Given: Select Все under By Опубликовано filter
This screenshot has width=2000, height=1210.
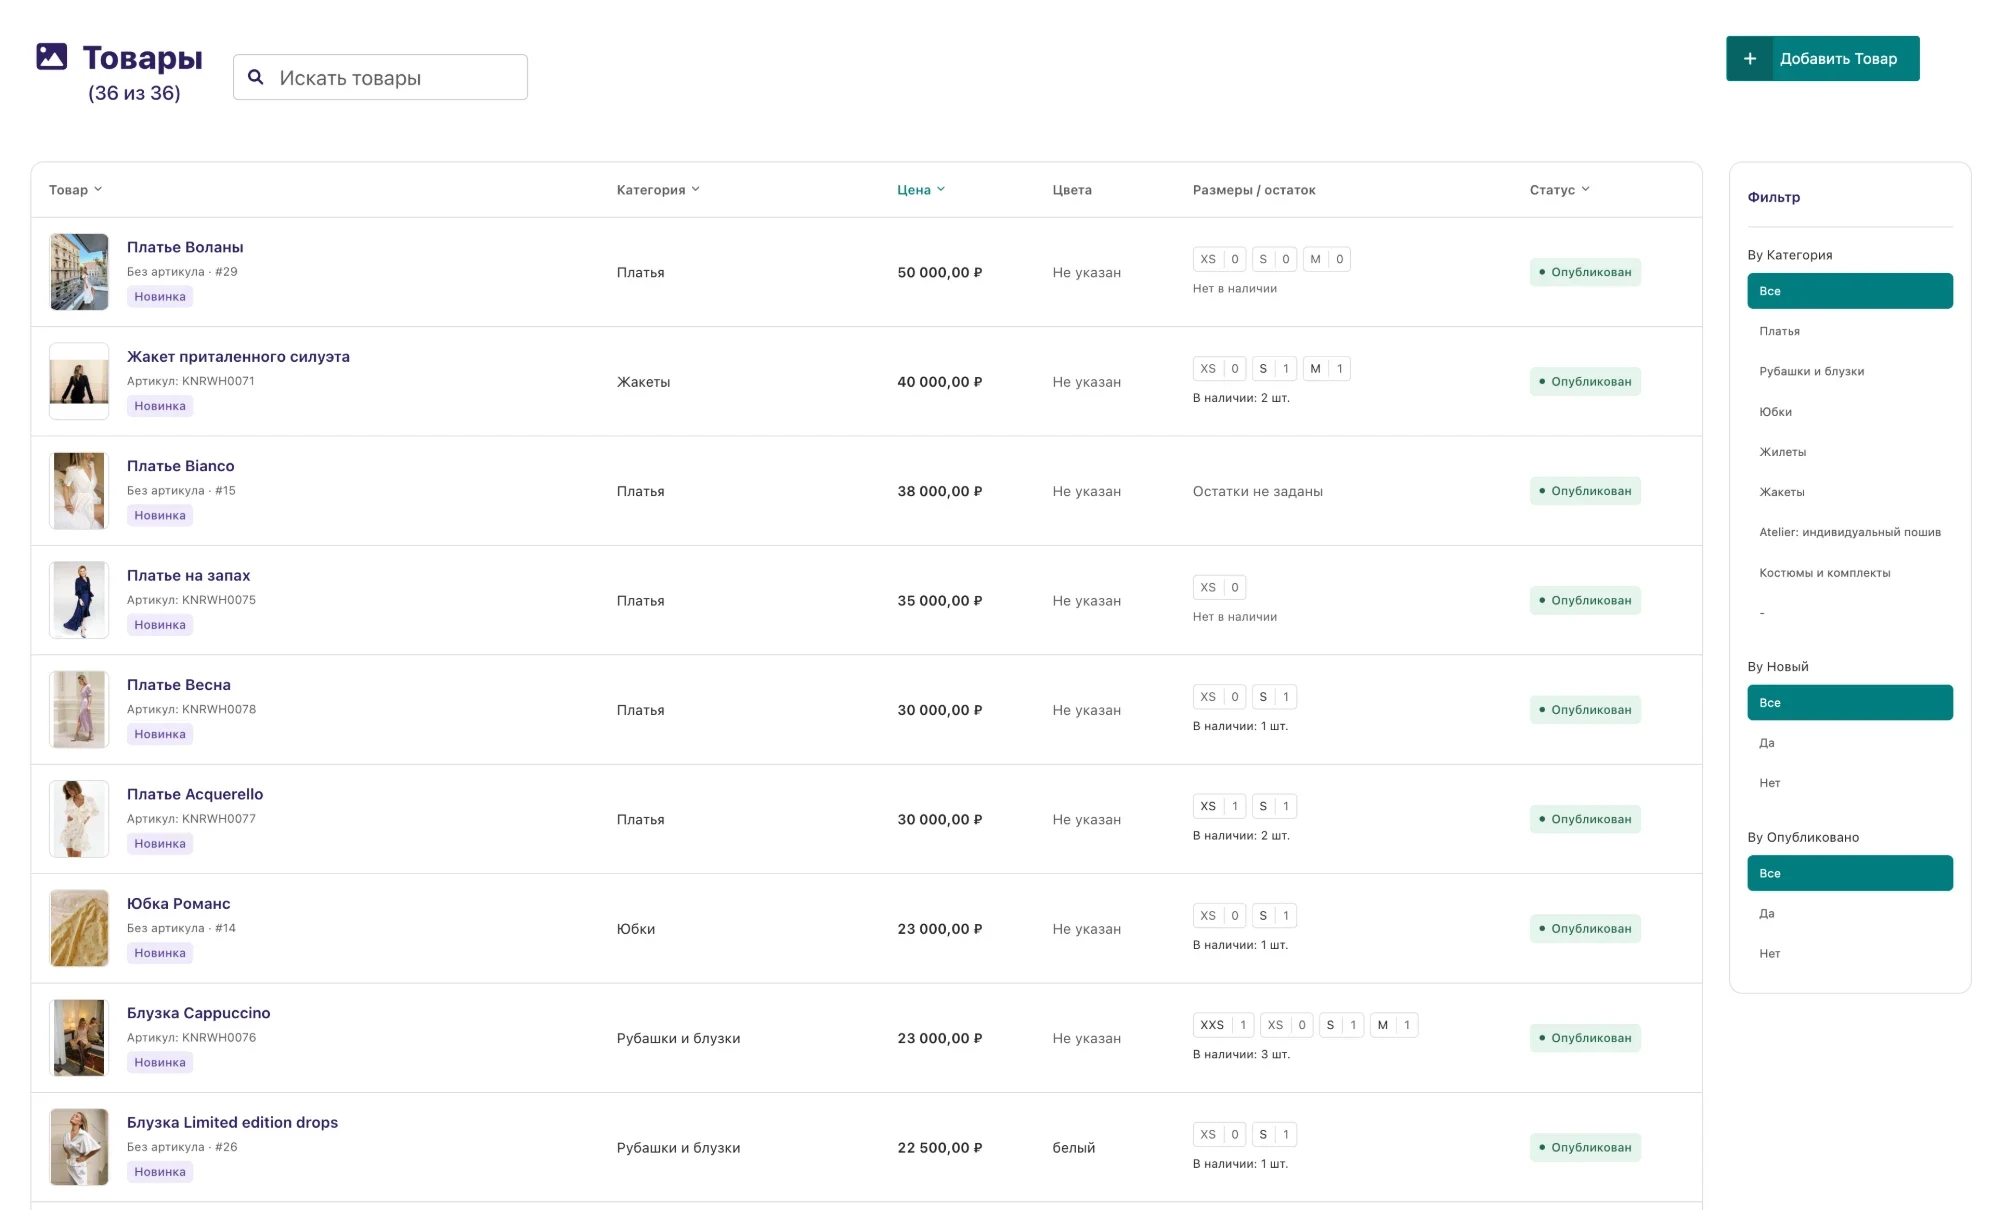Looking at the screenshot, I should coord(1849,873).
